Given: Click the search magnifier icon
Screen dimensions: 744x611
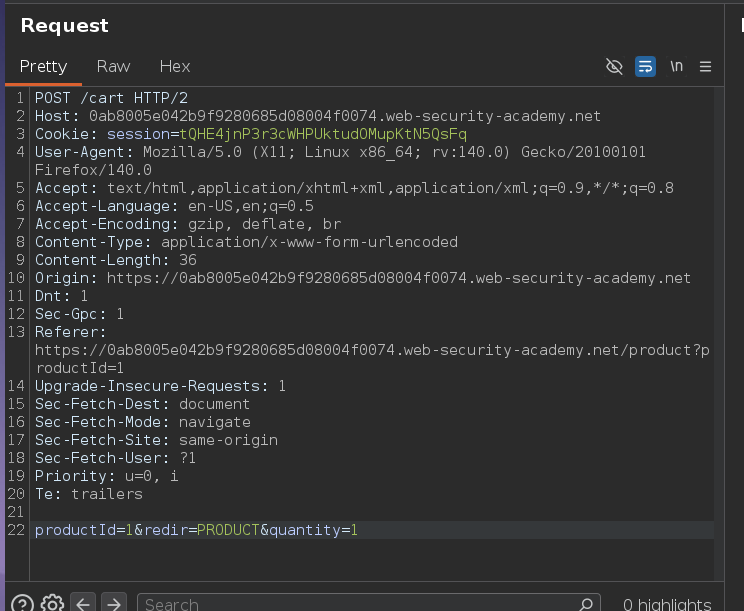Looking at the screenshot, I should click(x=586, y=604).
